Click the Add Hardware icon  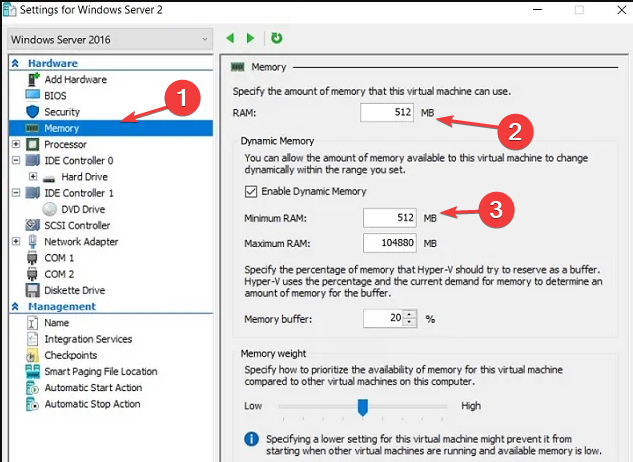pos(33,80)
